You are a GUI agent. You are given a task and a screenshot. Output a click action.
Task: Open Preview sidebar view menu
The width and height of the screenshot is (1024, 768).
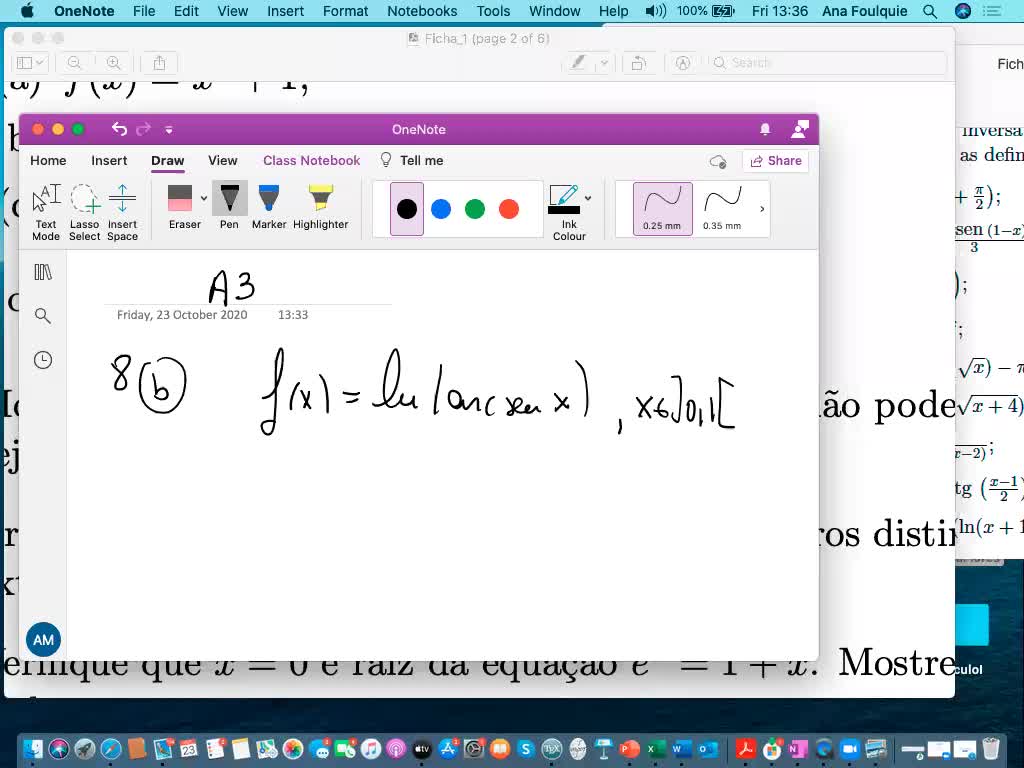(30, 63)
